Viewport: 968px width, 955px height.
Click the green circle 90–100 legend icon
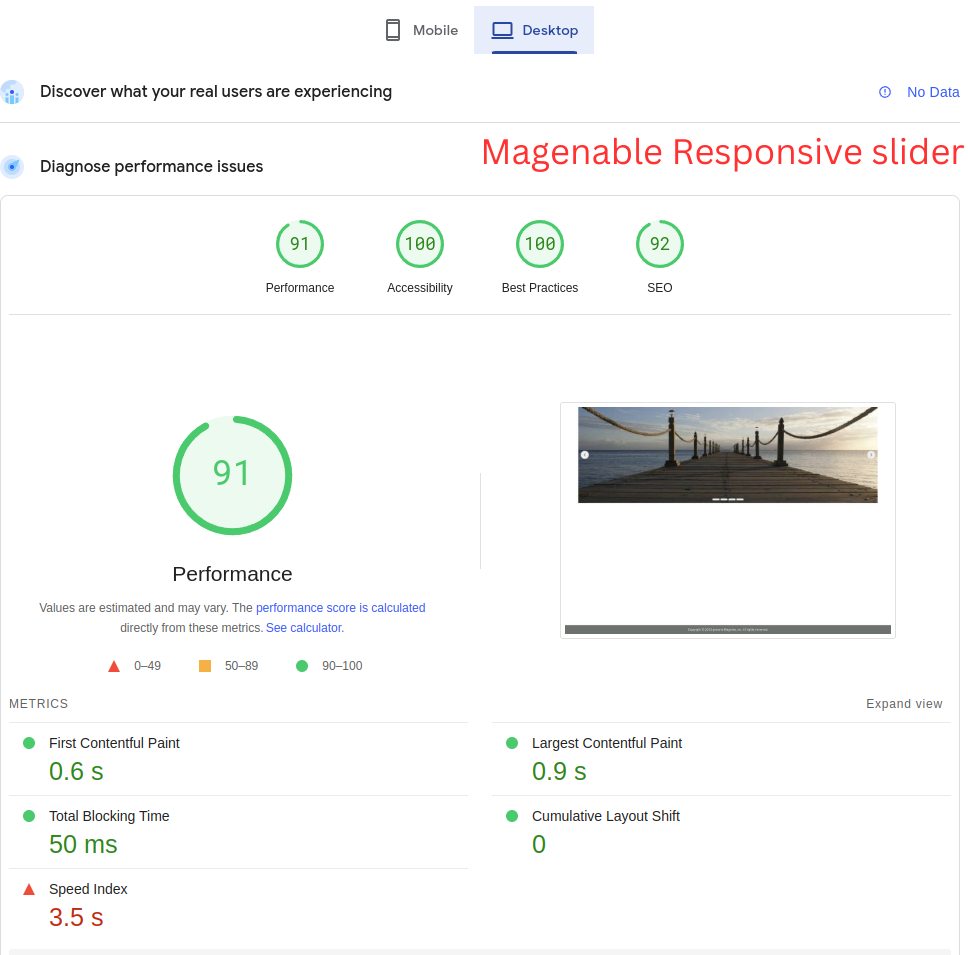coord(302,665)
